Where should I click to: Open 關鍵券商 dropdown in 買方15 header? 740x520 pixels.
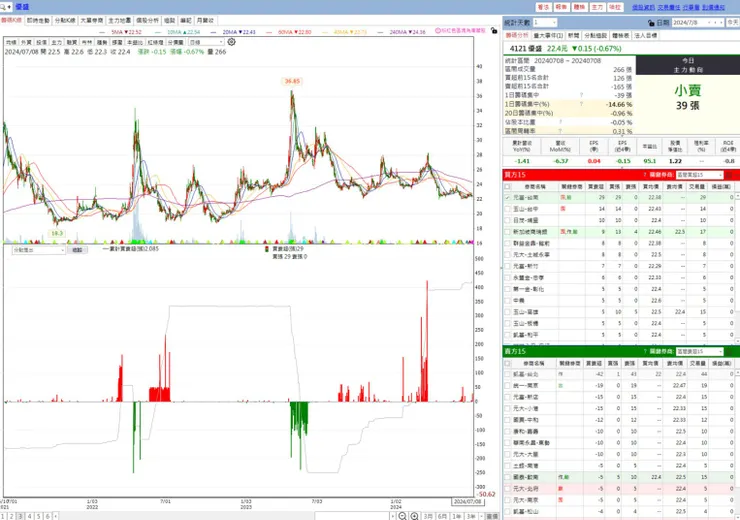(699, 175)
